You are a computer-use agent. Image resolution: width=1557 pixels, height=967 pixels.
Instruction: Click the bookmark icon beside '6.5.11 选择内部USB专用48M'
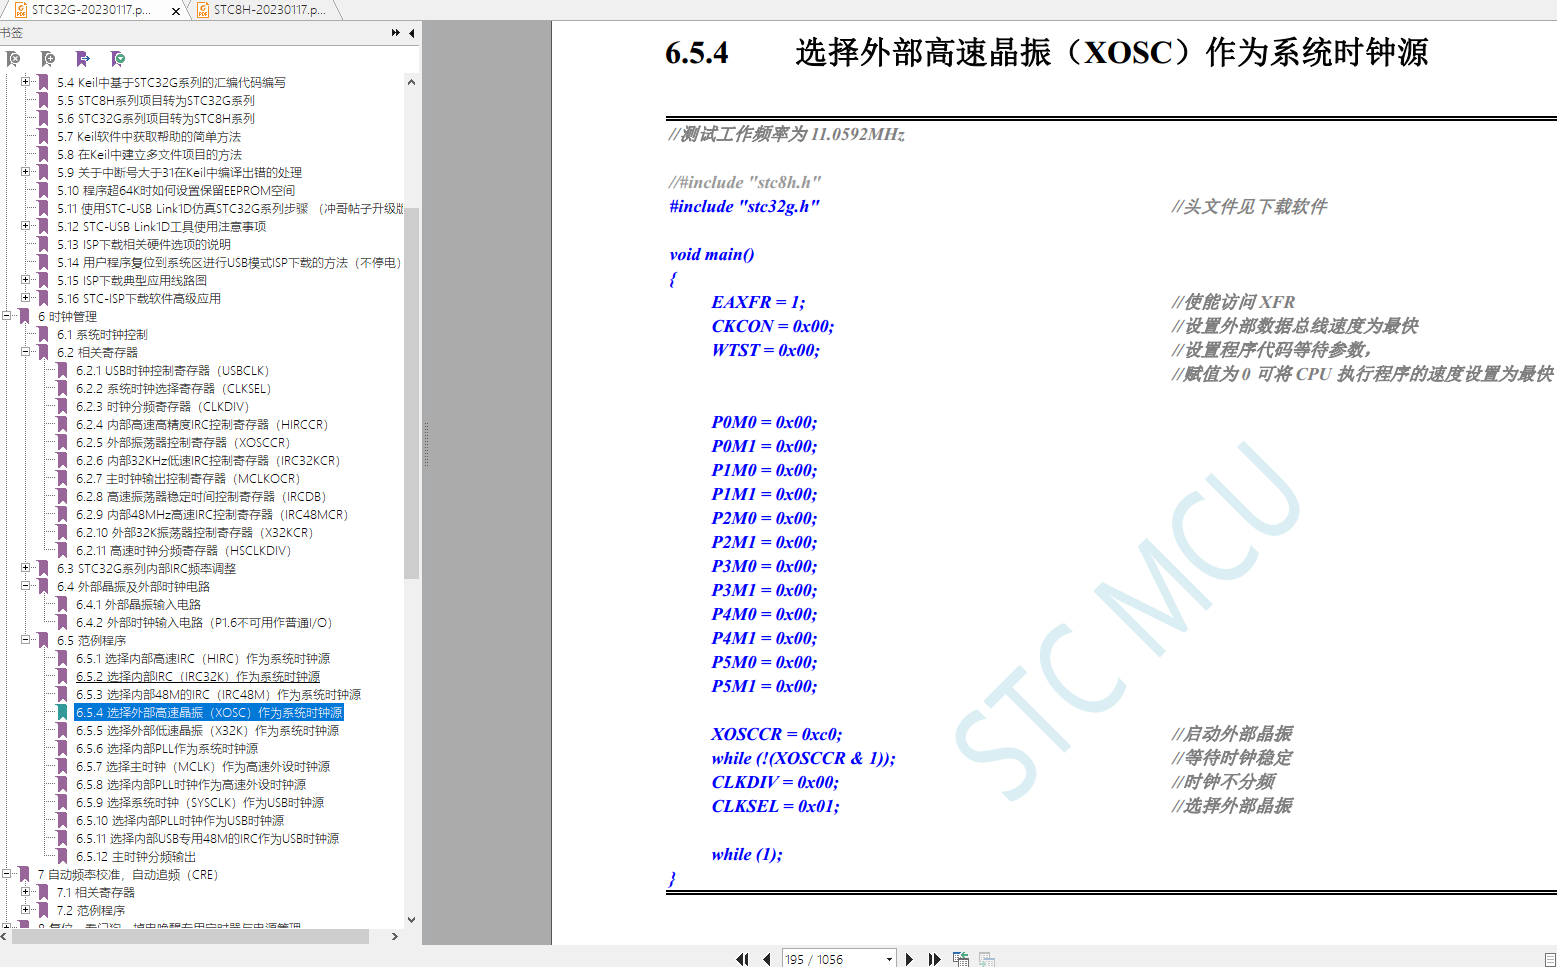point(62,839)
